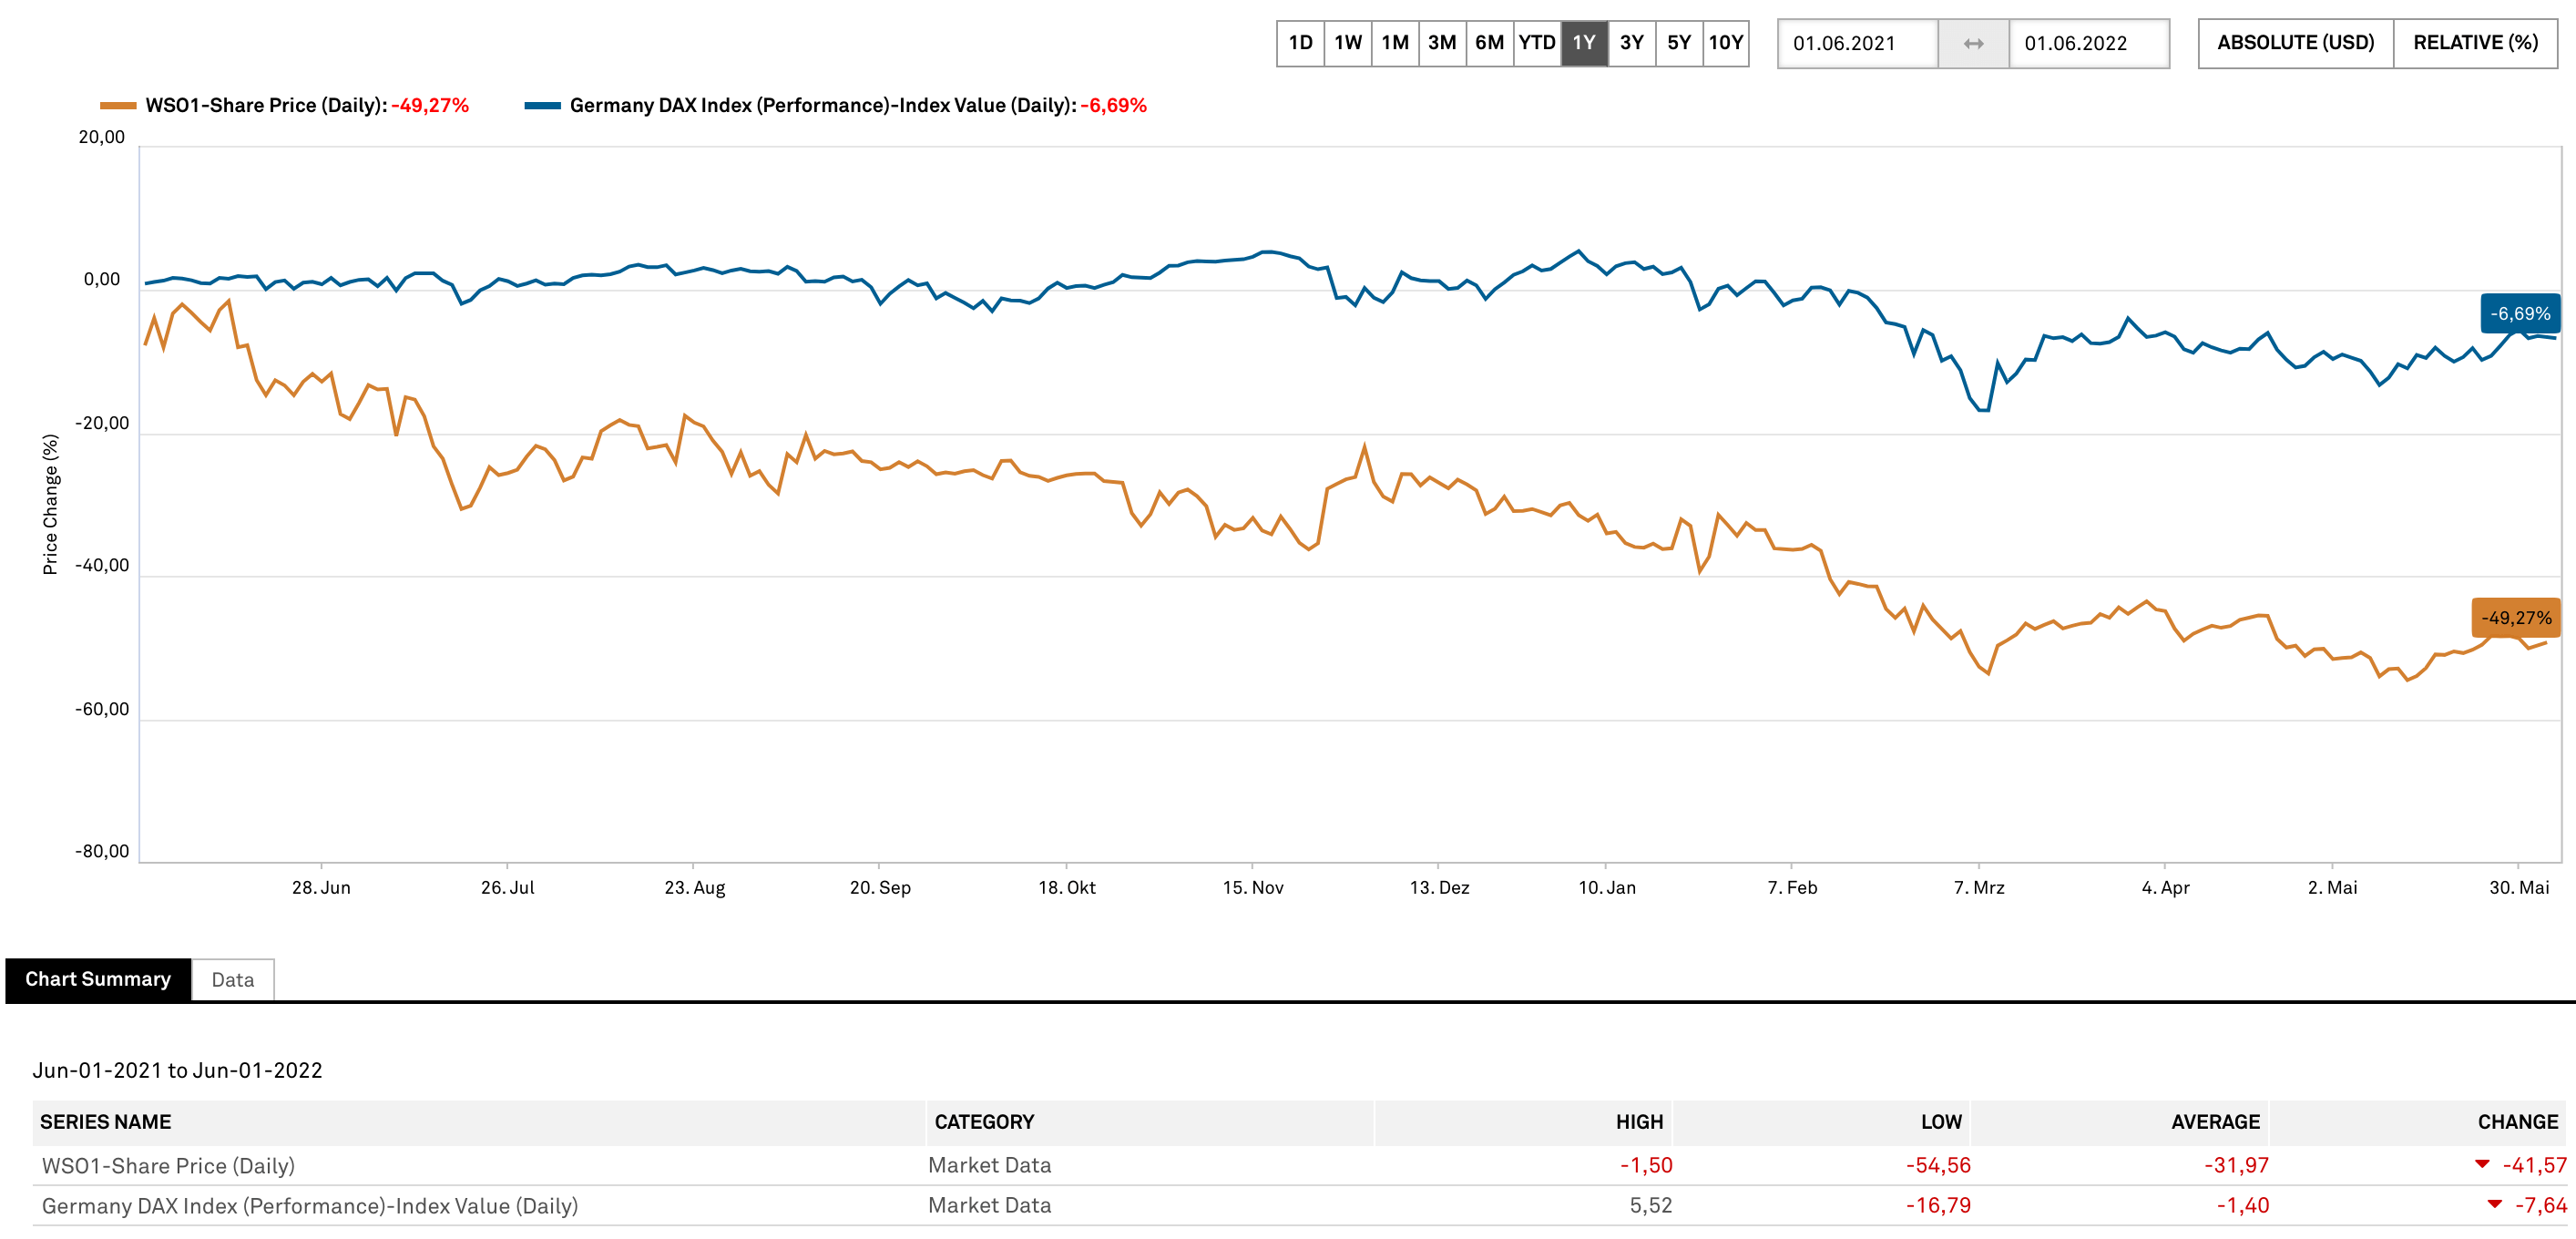Screen dimensions: 2576x1239
Task: Select the 1M time period
Action: point(1394,43)
